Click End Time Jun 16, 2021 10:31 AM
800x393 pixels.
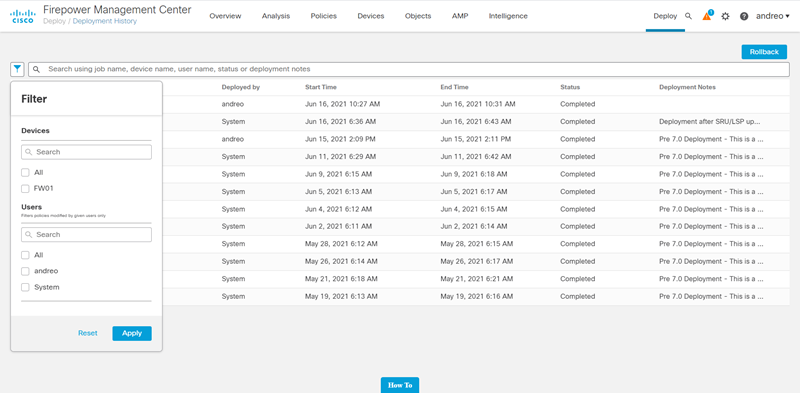(478, 104)
